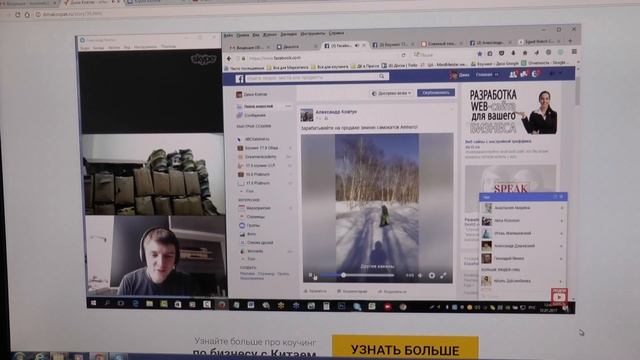The image size is (640, 360).
Task: Click the Firefox home icon
Action: pos(525,53)
